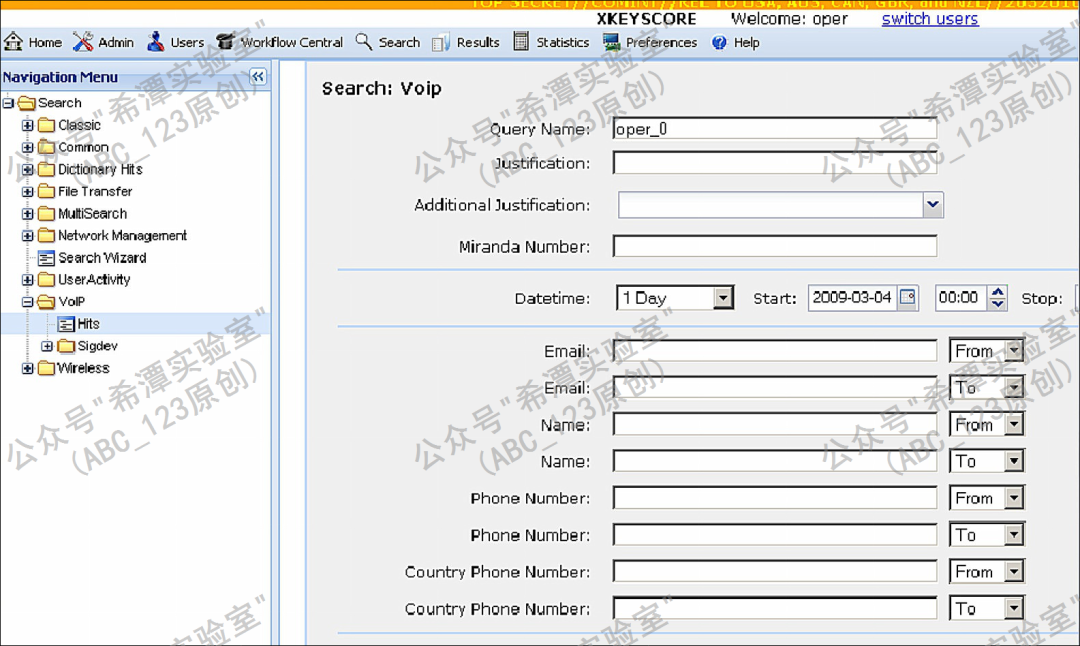Image resolution: width=1080 pixels, height=646 pixels.
Task: Click the Common folder icon
Action: click(46, 147)
